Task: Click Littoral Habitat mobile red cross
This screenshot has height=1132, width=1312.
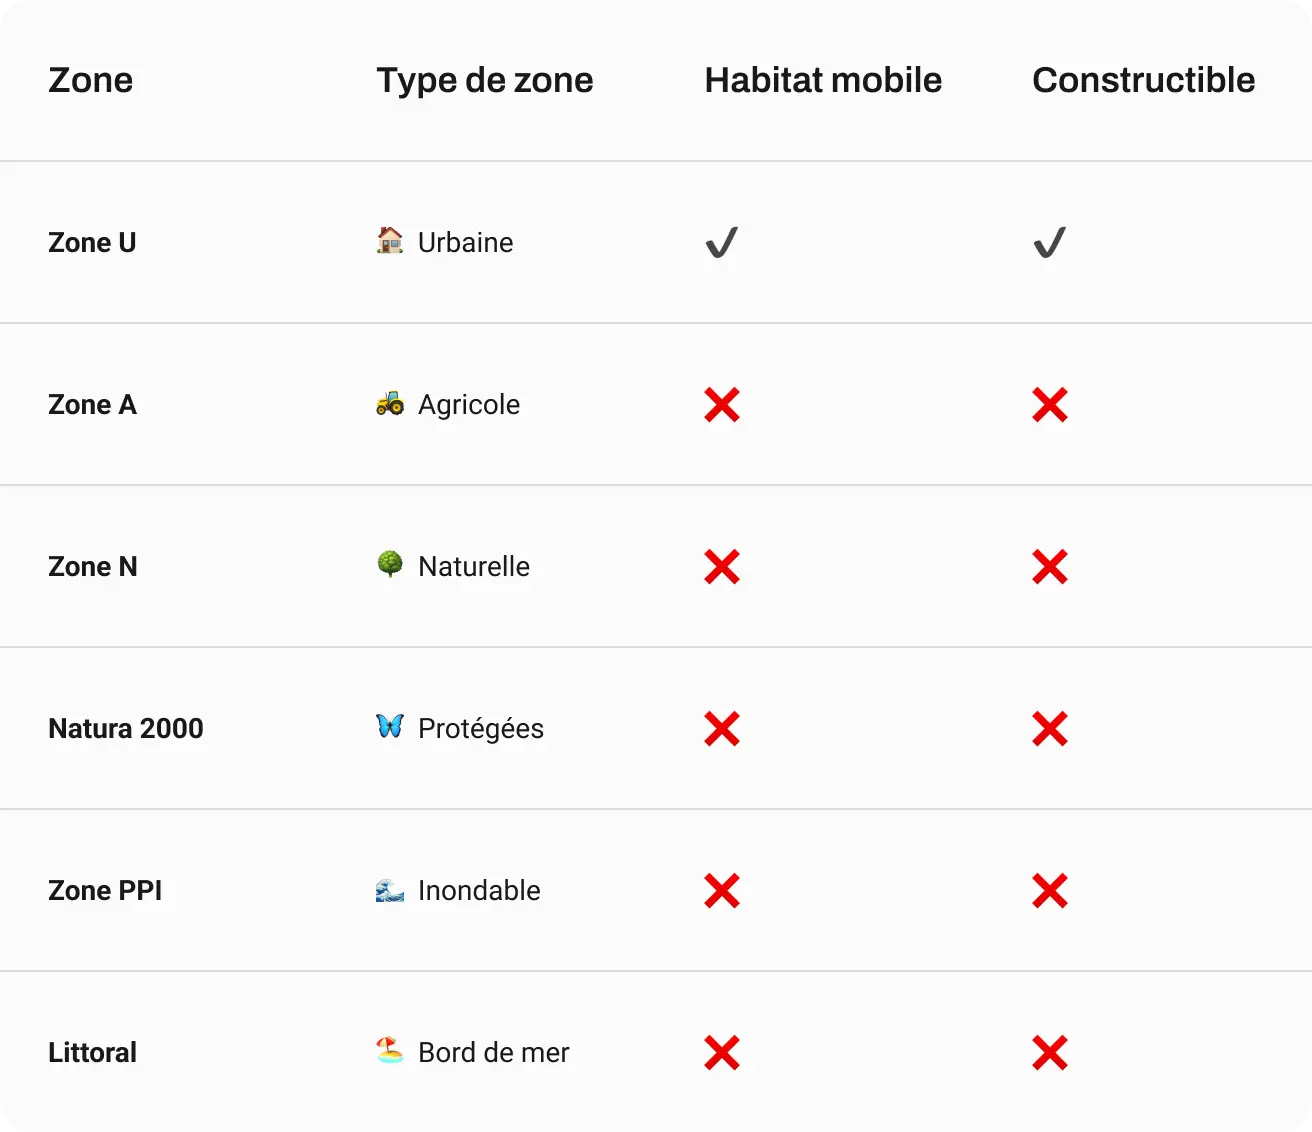Action: coord(721,1053)
